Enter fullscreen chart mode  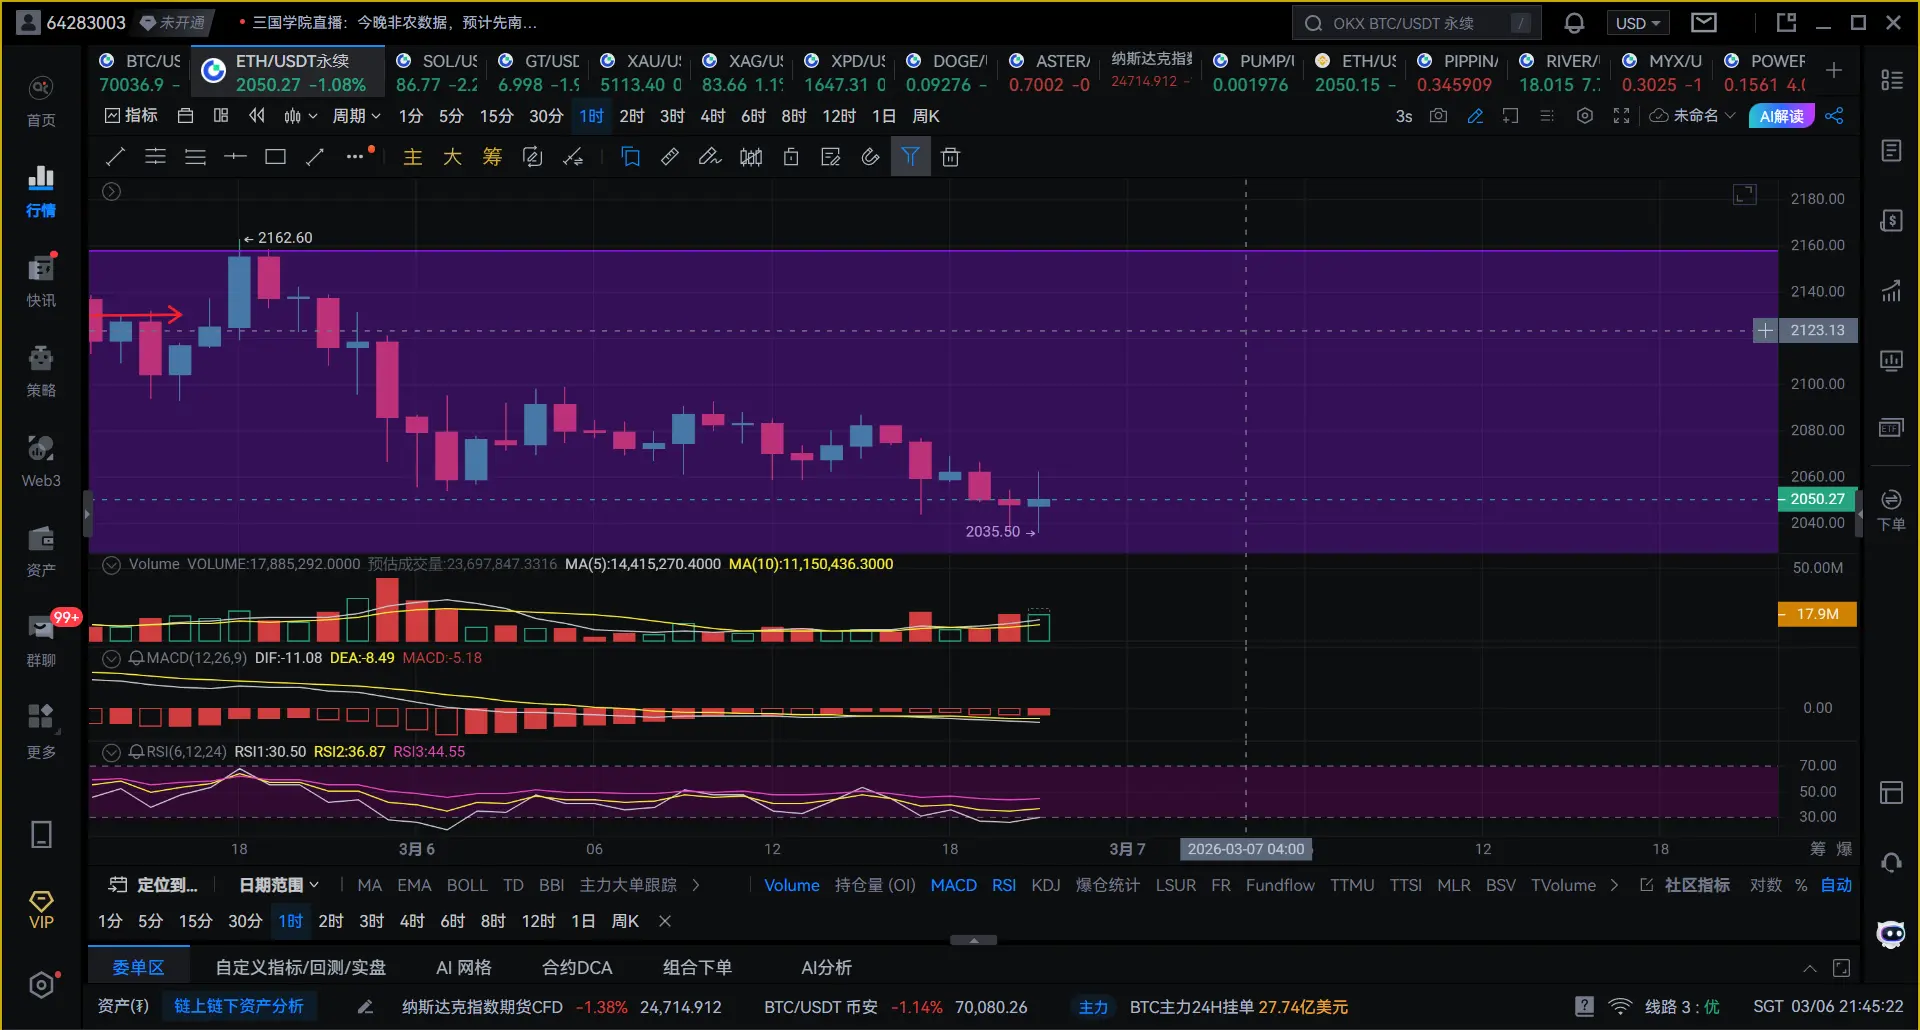1621,116
